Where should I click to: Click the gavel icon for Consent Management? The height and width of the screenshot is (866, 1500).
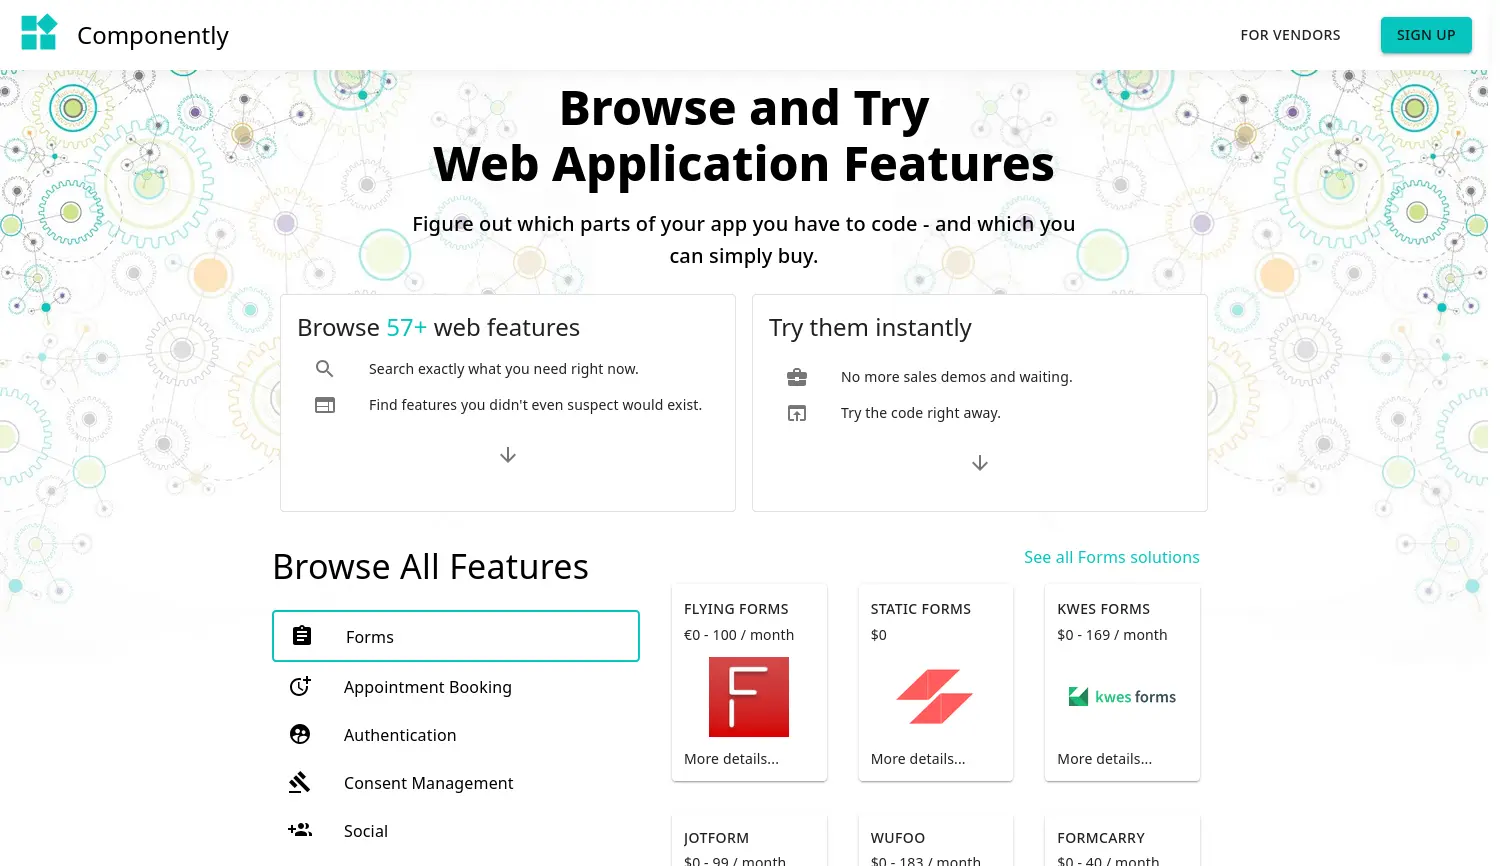pos(300,782)
